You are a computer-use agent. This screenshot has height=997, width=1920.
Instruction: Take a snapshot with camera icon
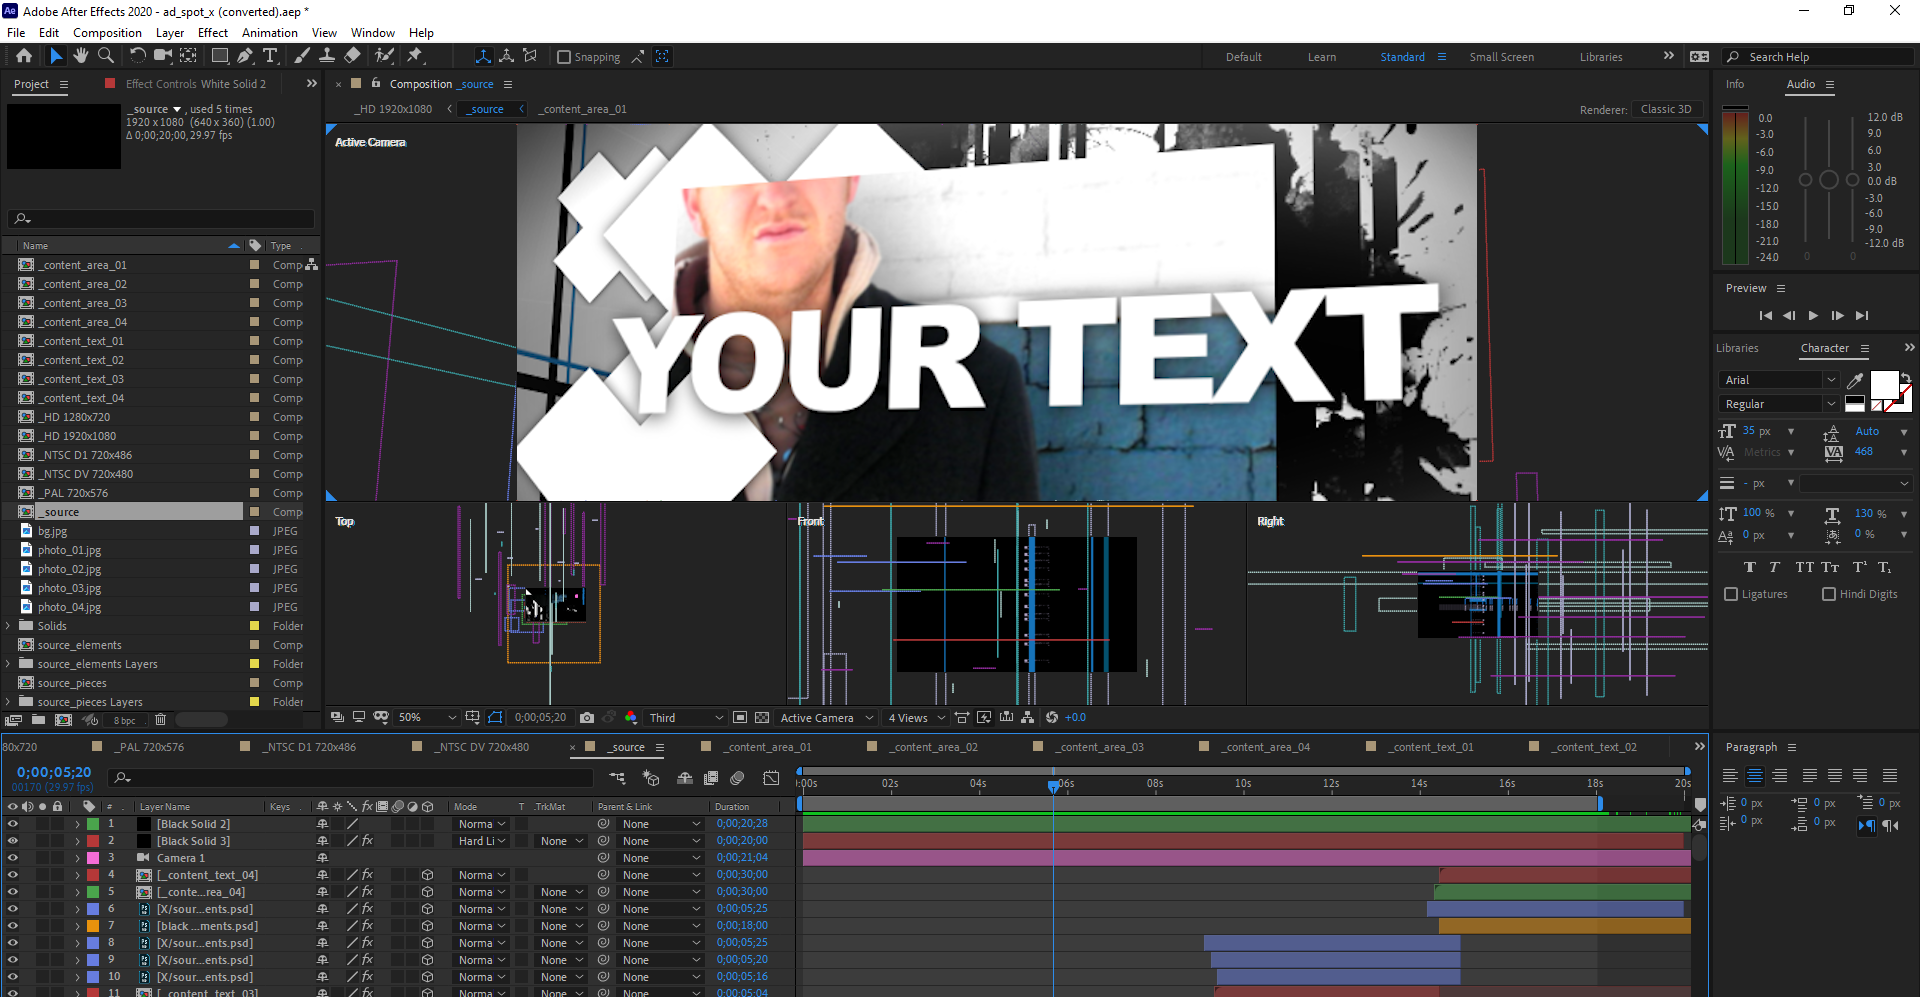point(587,718)
